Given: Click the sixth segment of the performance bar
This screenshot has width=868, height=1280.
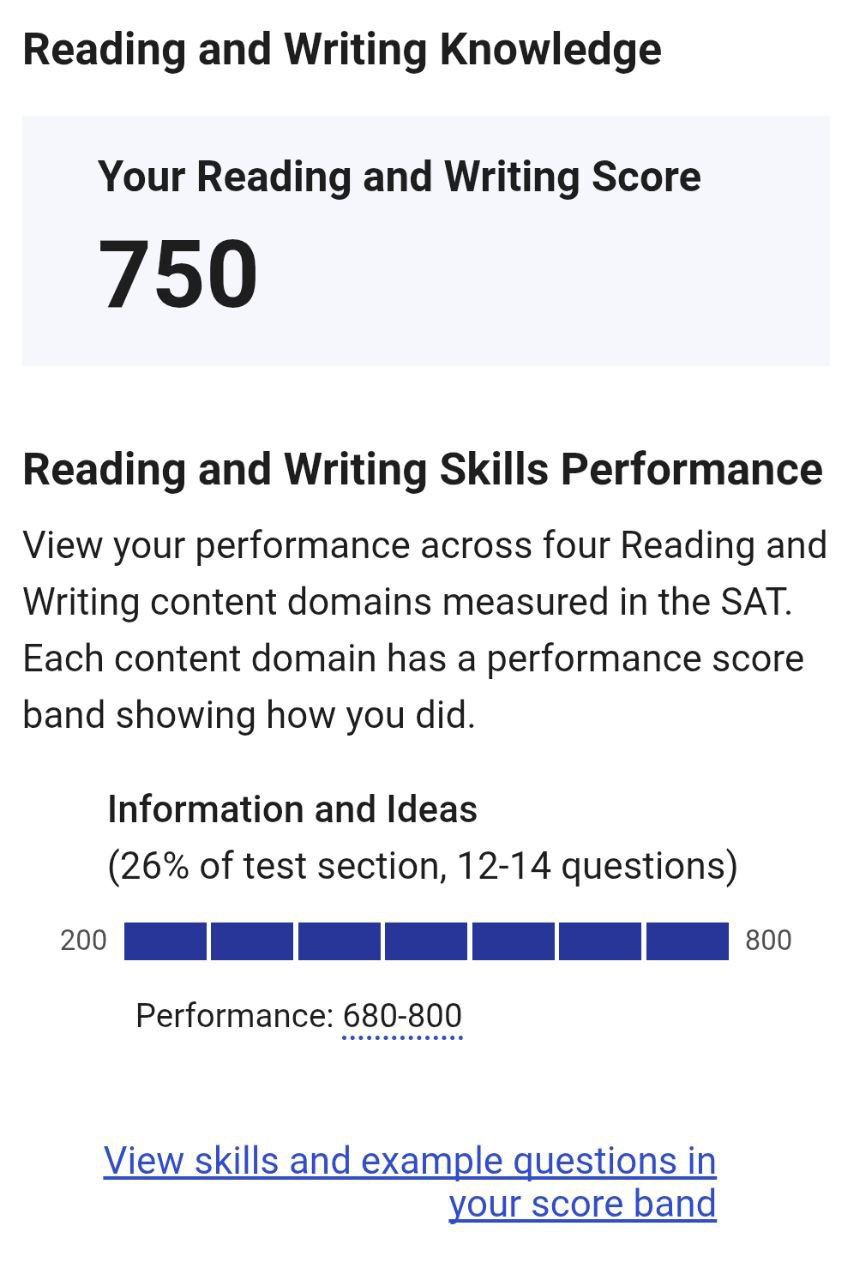Looking at the screenshot, I should [600, 939].
